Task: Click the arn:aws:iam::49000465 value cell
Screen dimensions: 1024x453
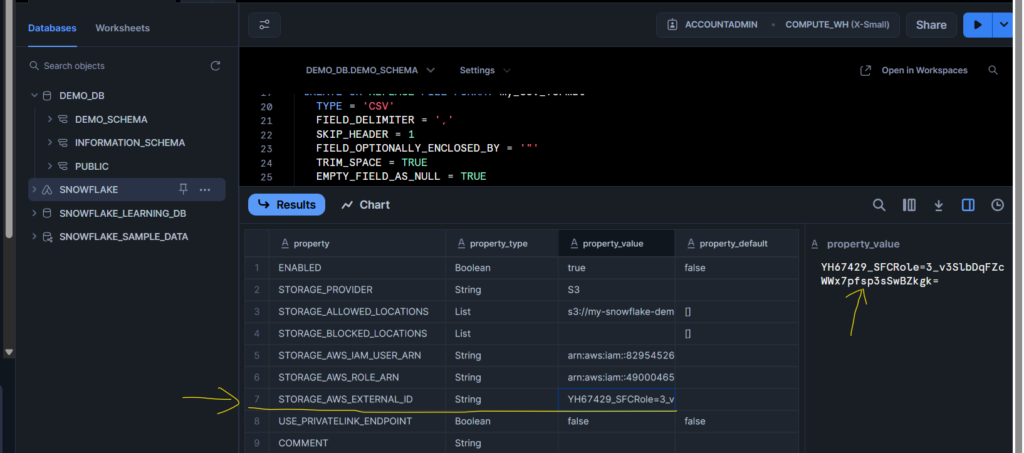Action: point(616,377)
